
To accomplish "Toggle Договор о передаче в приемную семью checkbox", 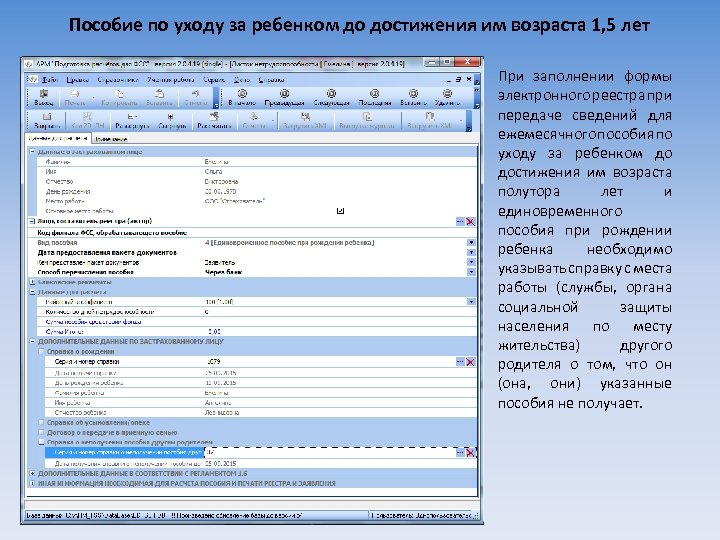I will pos(41,433).
